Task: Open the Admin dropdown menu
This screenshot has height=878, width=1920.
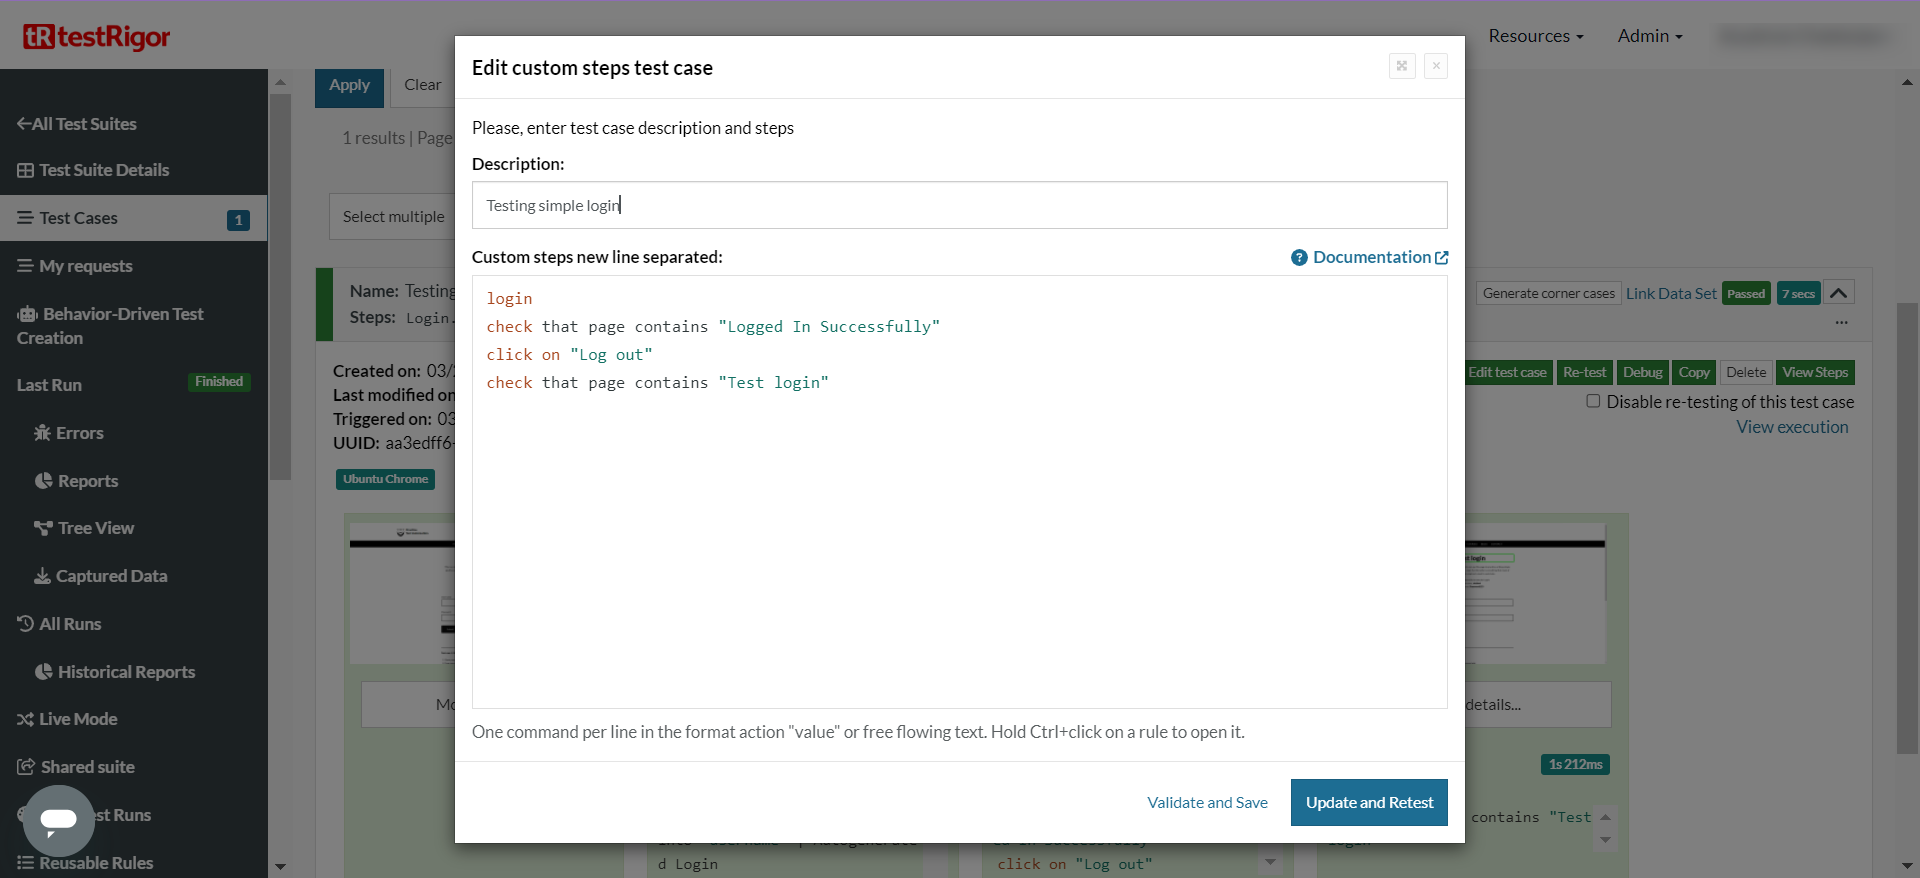Action: click(1649, 36)
